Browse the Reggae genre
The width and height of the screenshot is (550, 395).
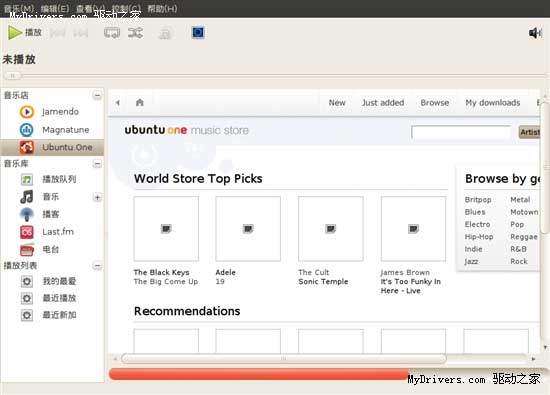click(x=524, y=237)
